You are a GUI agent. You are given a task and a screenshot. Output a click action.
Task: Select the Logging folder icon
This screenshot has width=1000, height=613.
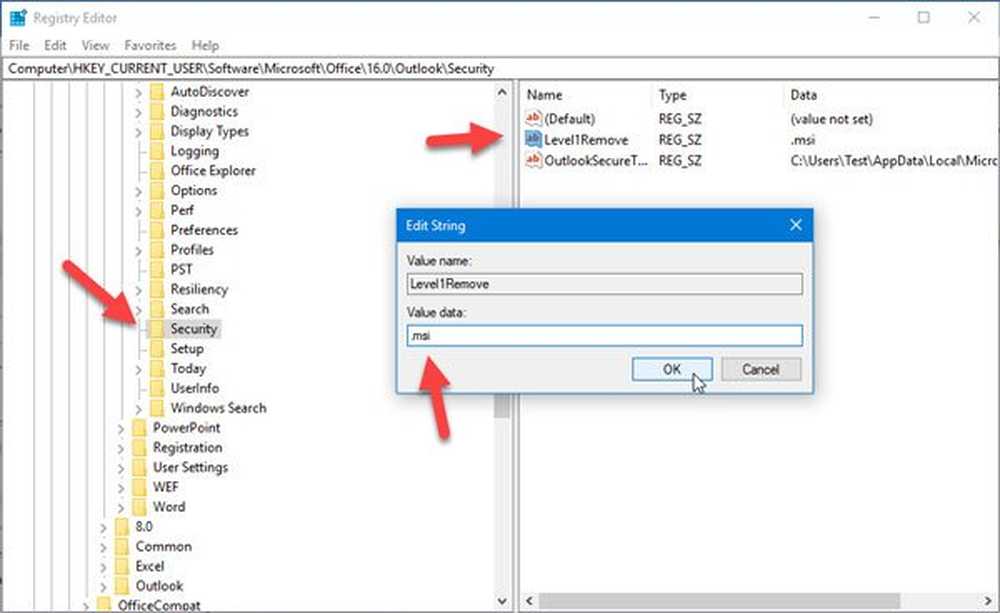click(x=157, y=151)
